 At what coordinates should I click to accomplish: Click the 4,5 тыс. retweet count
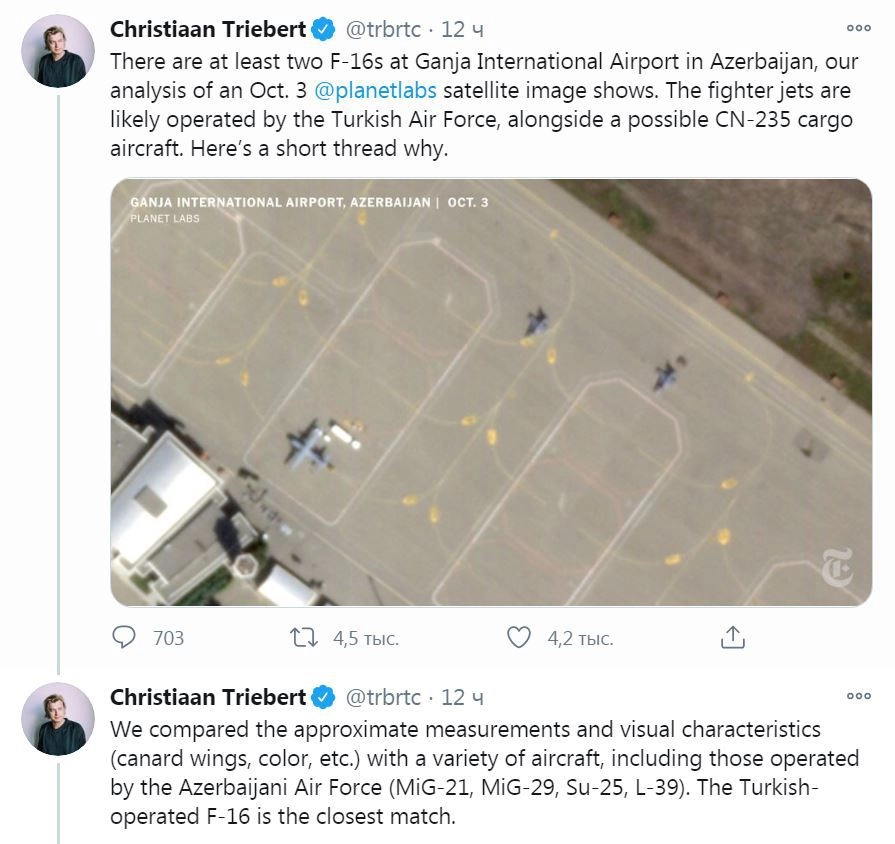[x=365, y=638]
